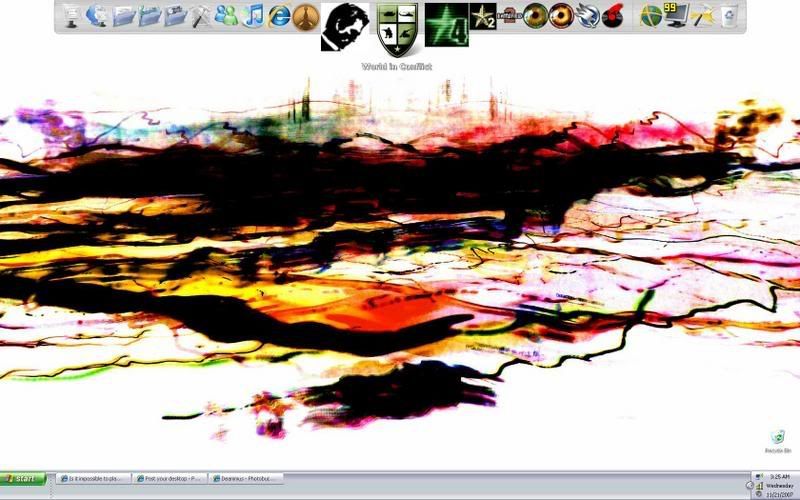The image size is (800, 500).
Task: Launch the silver winged emblem icon
Action: tap(588, 16)
